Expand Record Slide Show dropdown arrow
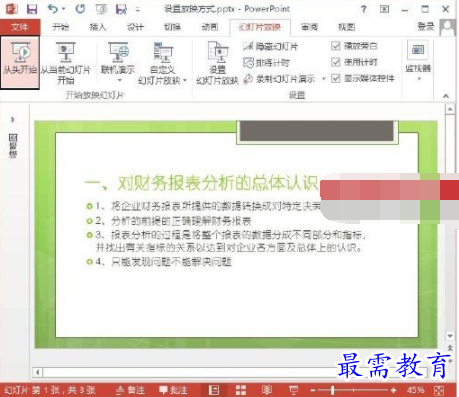The image size is (459, 397). pos(323,79)
